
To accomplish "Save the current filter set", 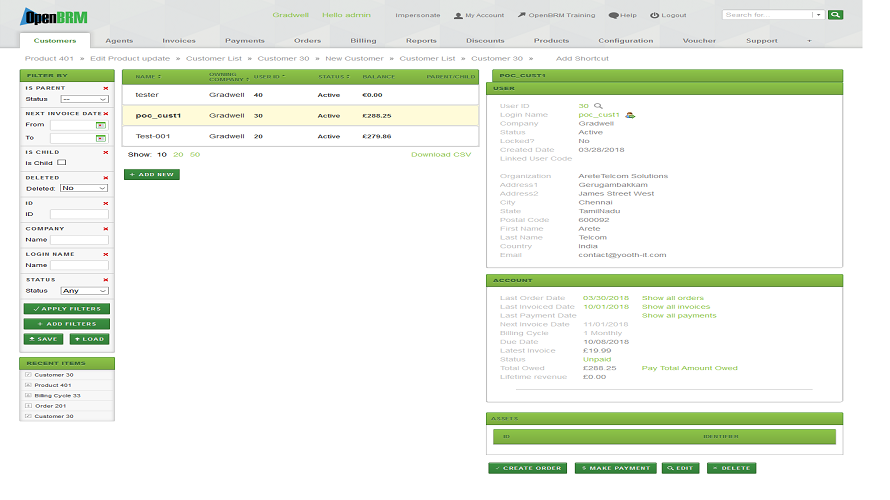I will pos(44,339).
